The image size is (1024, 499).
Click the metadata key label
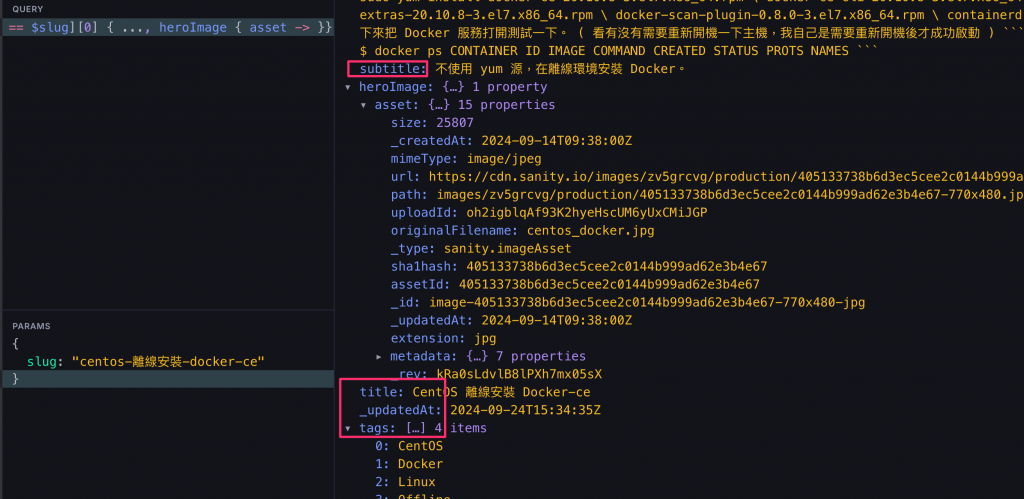coord(425,356)
